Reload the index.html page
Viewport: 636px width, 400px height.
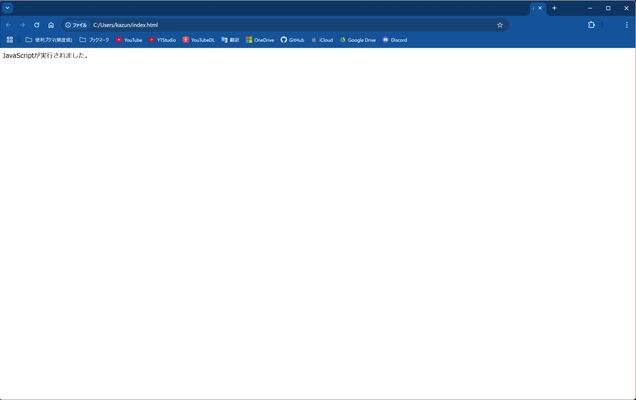click(x=37, y=25)
